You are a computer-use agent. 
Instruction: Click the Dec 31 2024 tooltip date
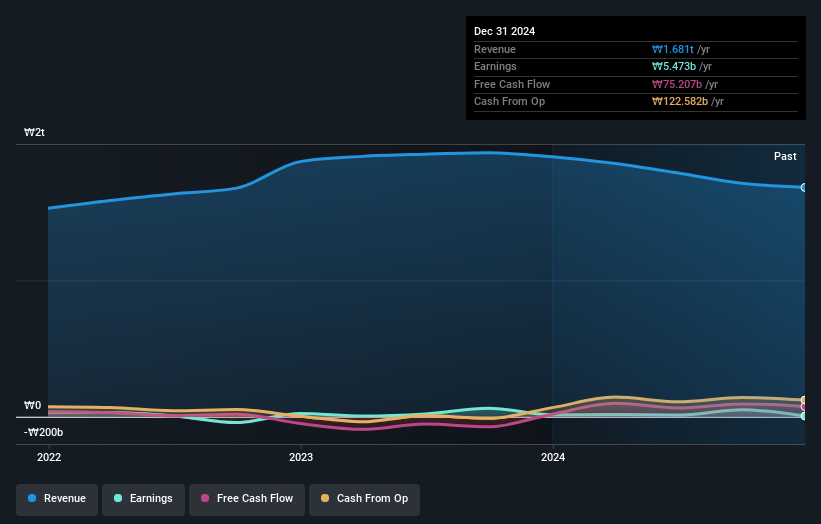(504, 31)
